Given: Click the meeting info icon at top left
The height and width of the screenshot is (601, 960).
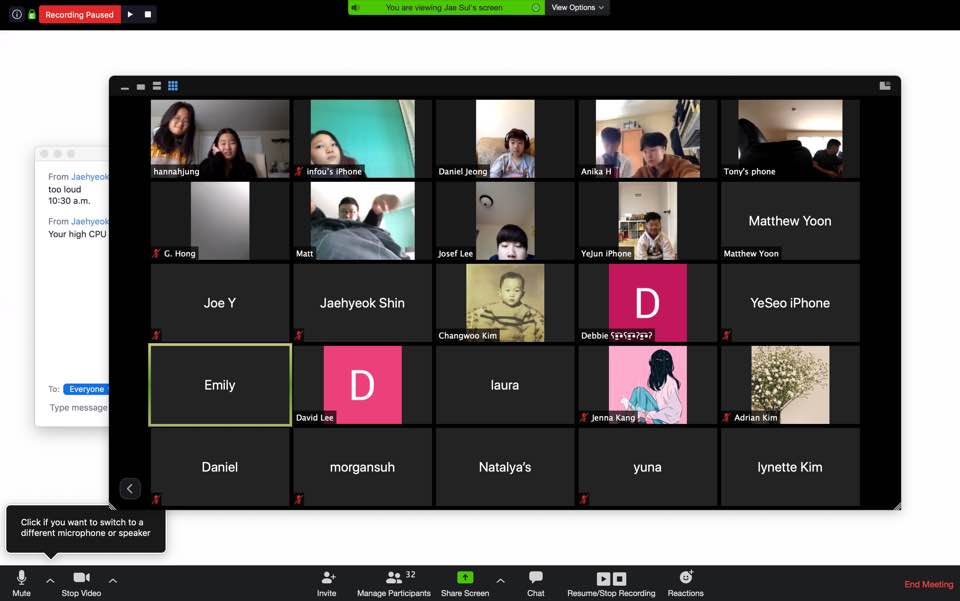Looking at the screenshot, I should [17, 14].
